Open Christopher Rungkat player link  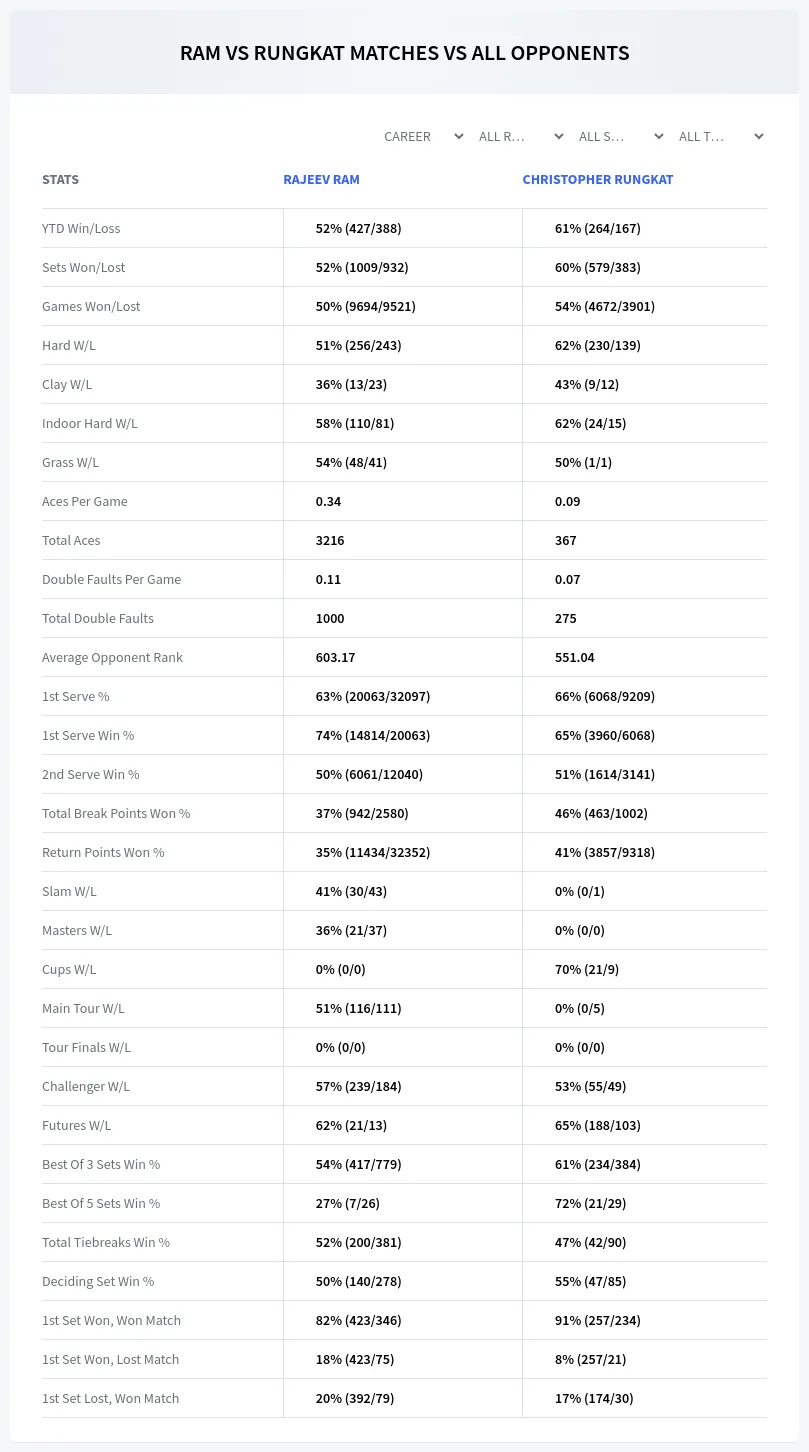click(x=598, y=180)
